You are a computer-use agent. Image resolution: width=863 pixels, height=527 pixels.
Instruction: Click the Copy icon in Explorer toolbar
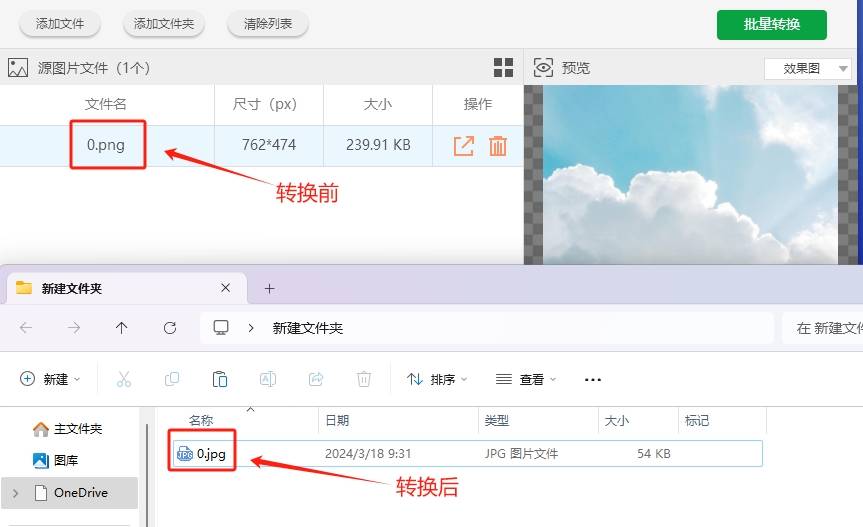(x=172, y=379)
